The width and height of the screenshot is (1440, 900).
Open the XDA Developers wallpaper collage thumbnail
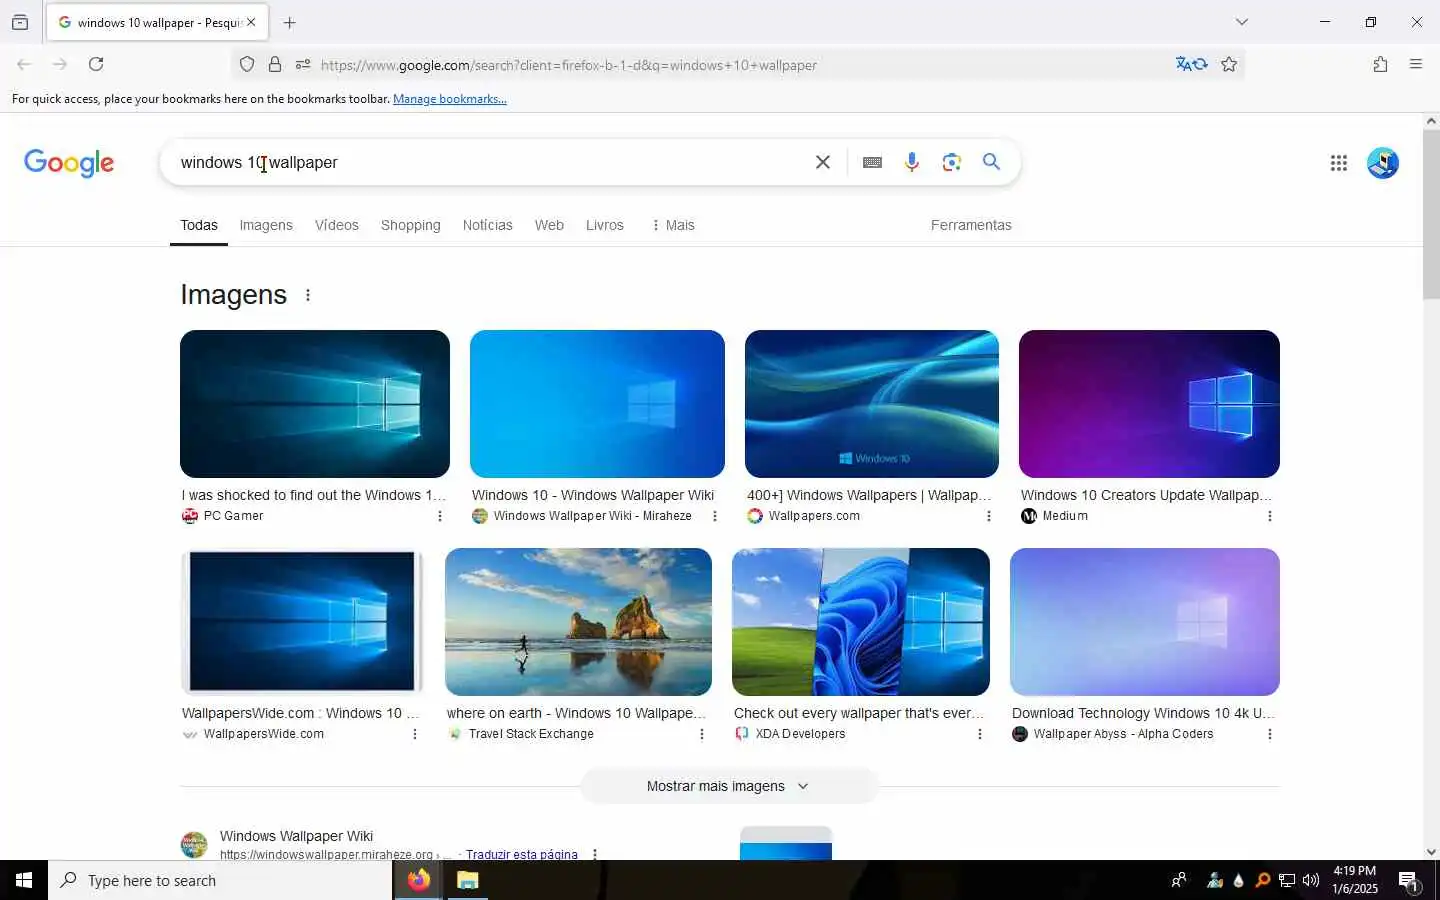[861, 622]
